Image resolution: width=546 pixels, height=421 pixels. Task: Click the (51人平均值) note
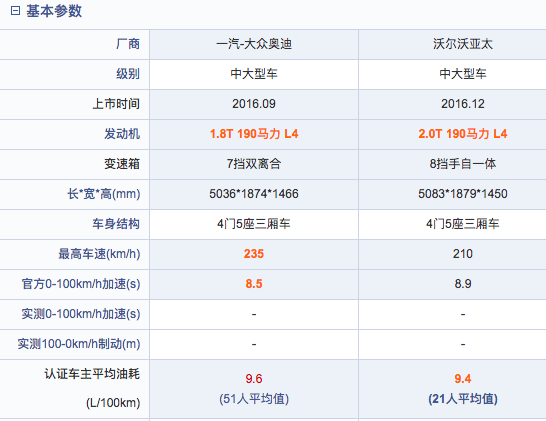[254, 399]
